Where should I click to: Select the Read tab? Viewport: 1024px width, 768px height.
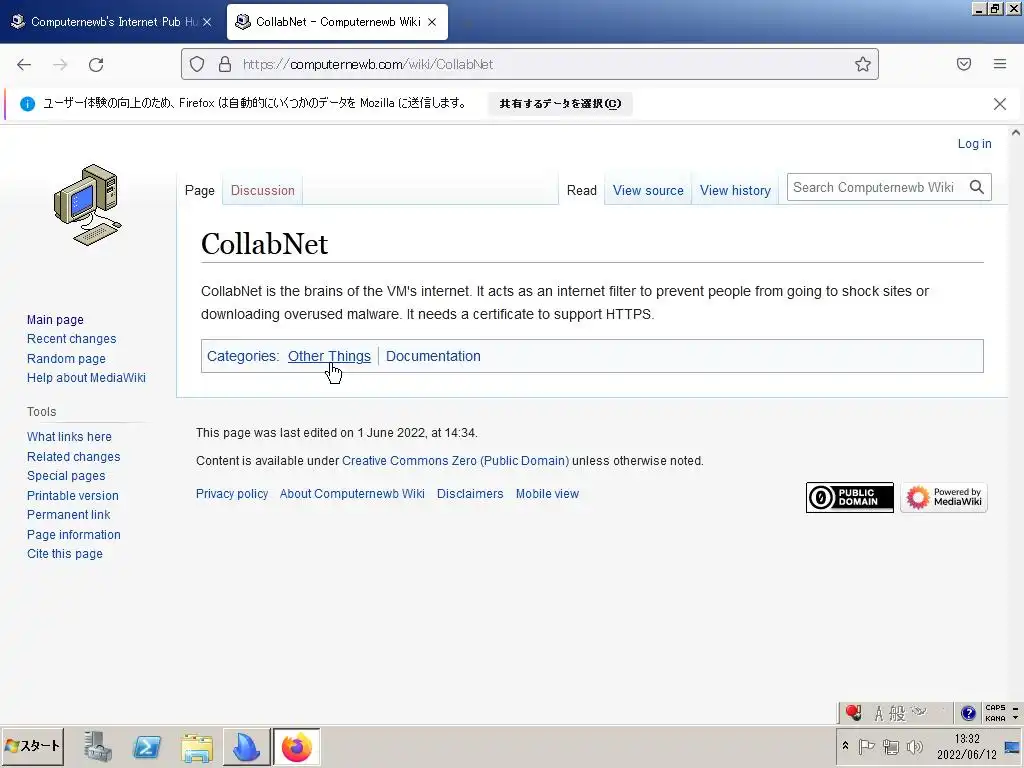pyautogui.click(x=581, y=191)
